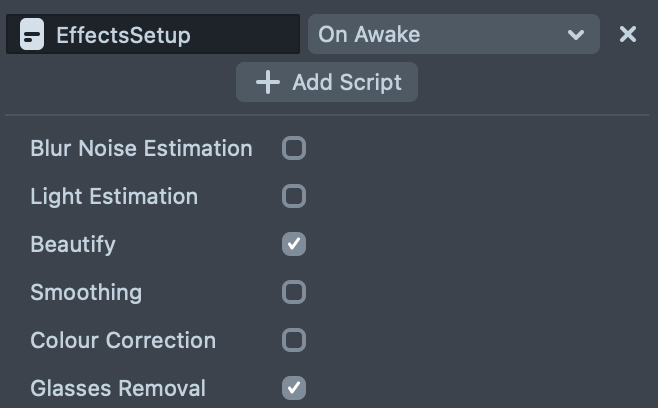Tick the Colour Correction checkbox
The height and width of the screenshot is (408, 658).
coord(294,340)
